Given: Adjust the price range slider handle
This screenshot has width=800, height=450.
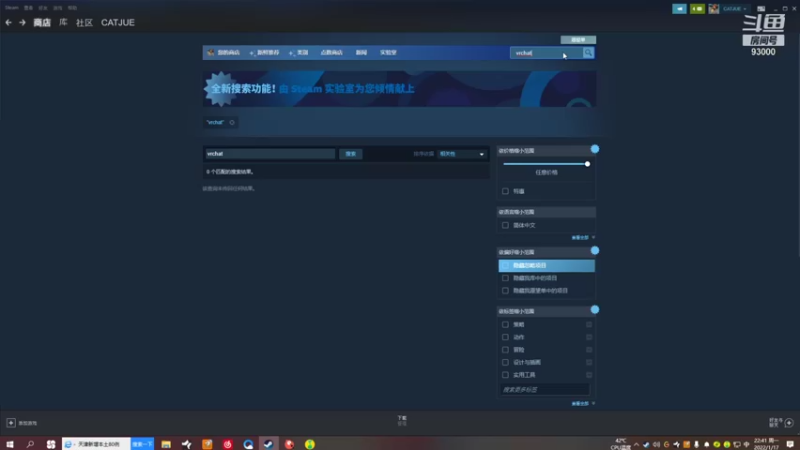Looking at the screenshot, I should point(587,164).
